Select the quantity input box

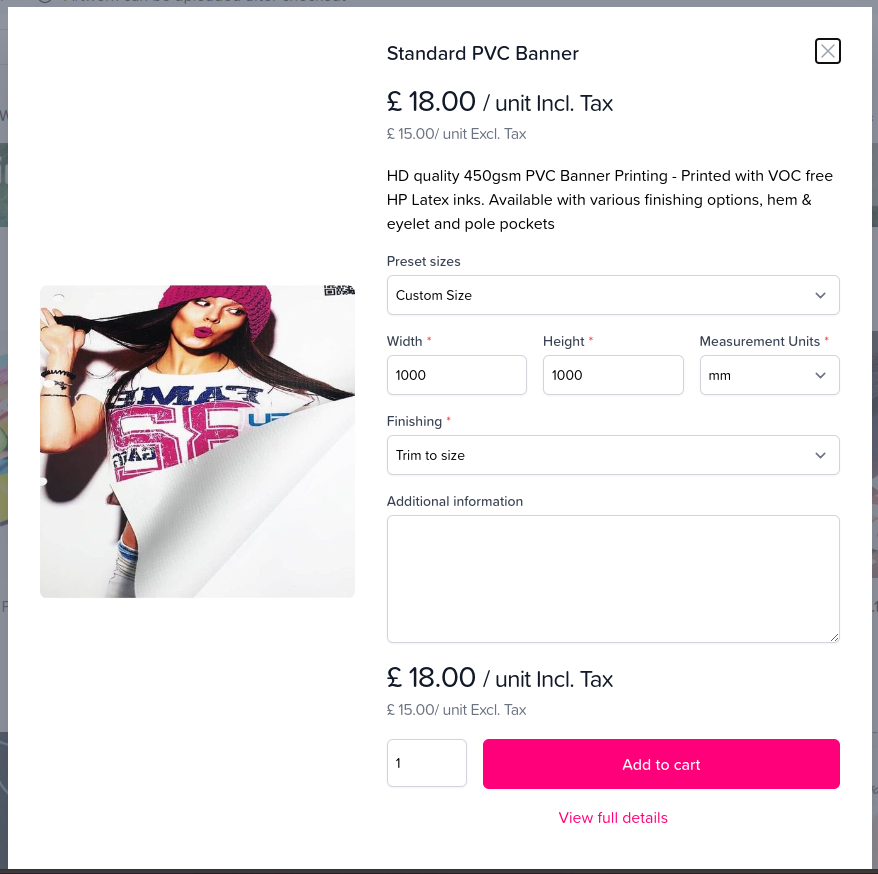click(x=426, y=763)
